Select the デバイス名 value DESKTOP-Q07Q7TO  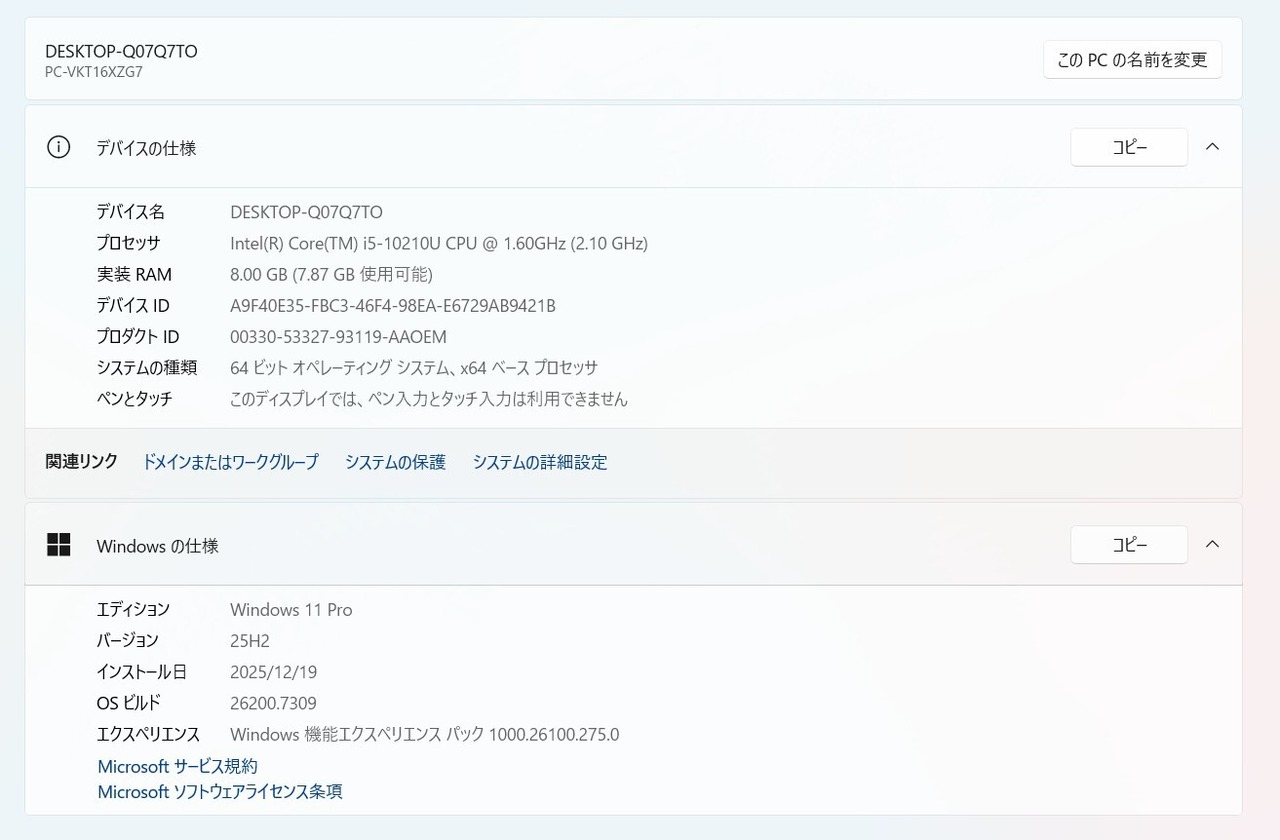(x=306, y=212)
